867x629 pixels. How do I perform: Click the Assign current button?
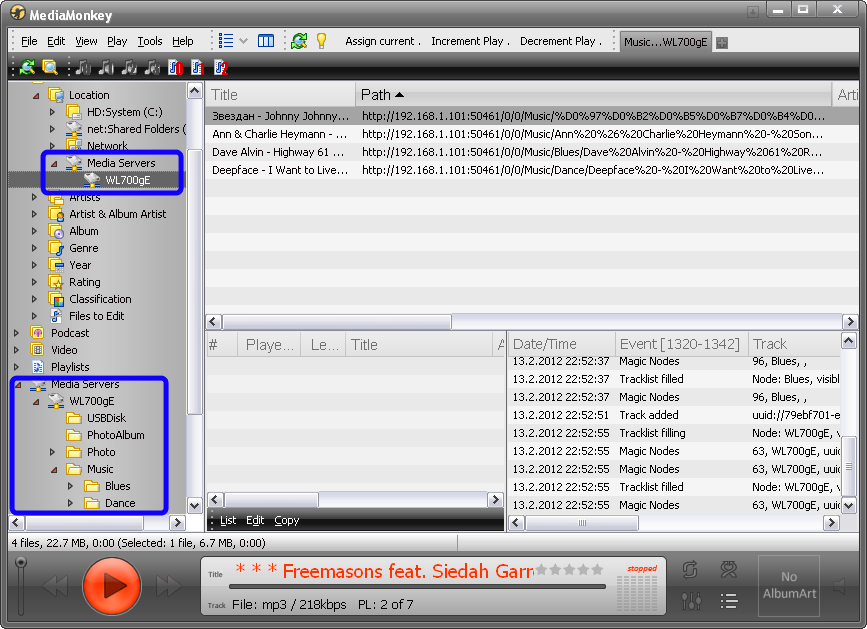click(381, 41)
